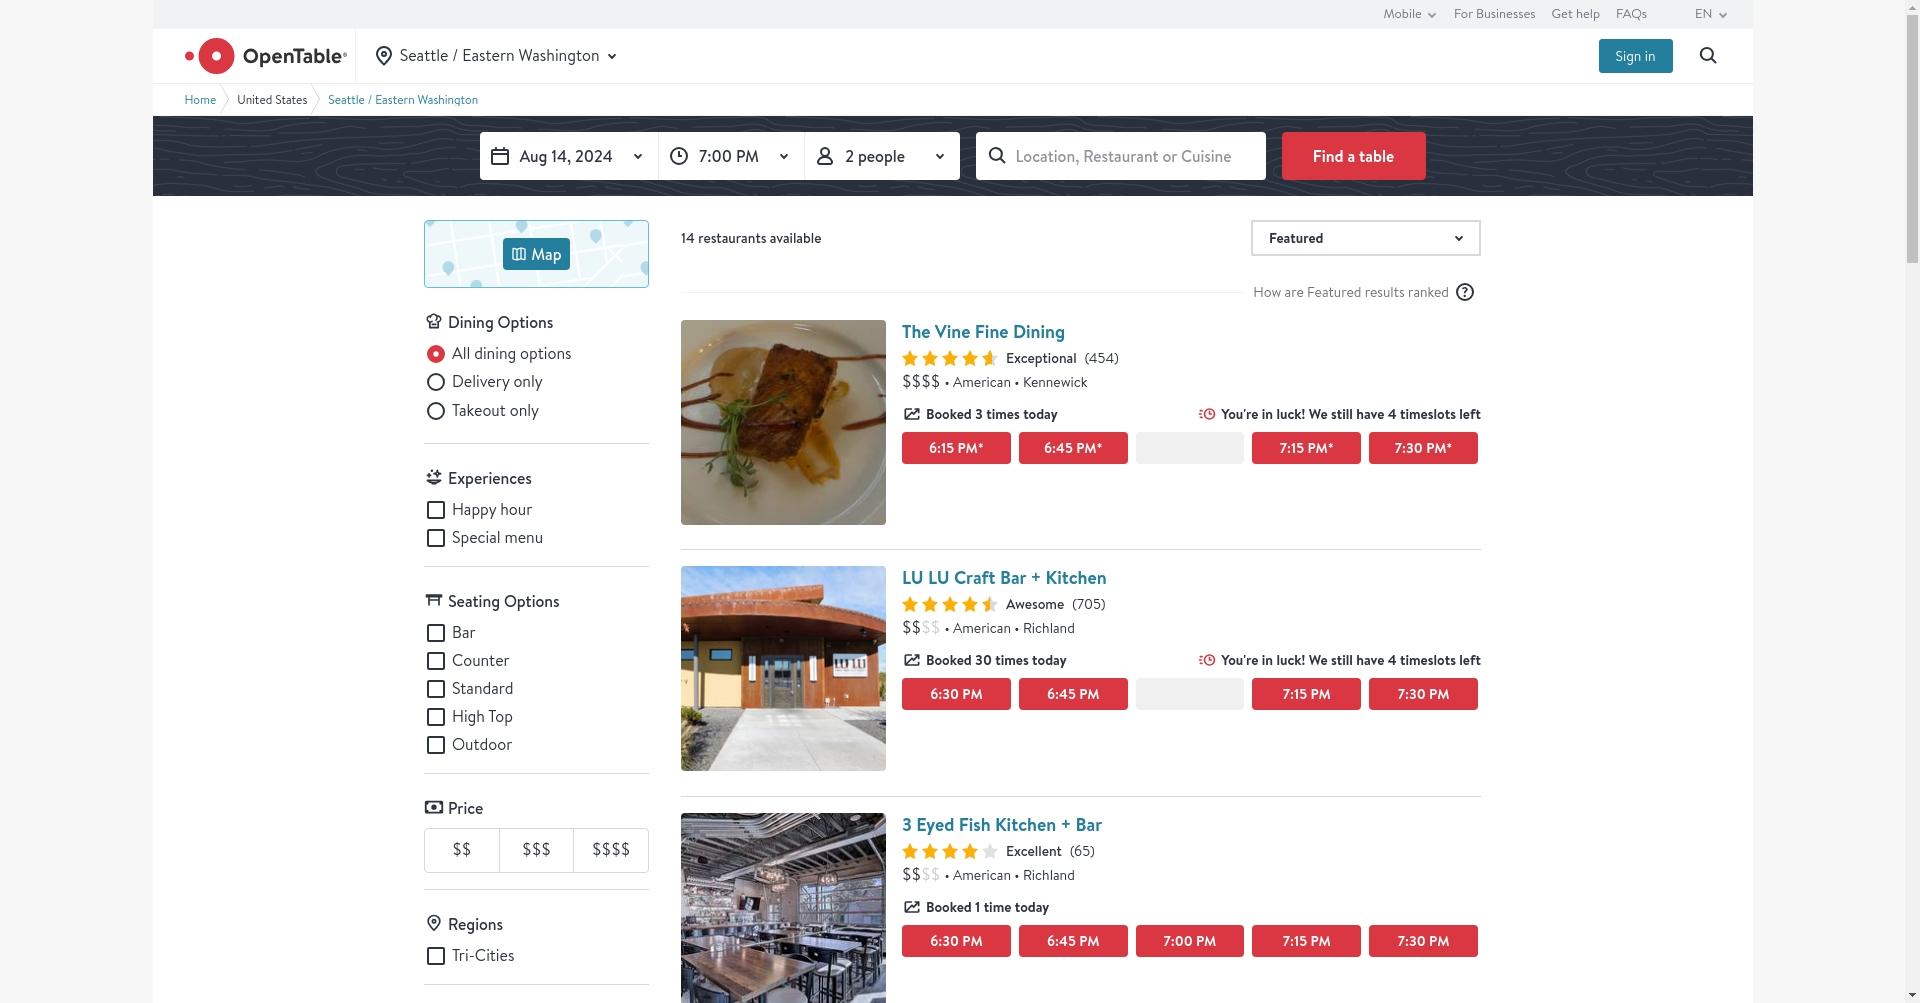
Task: Book 7:00 PM at 3 Eyed Fish
Action: click(1189, 941)
